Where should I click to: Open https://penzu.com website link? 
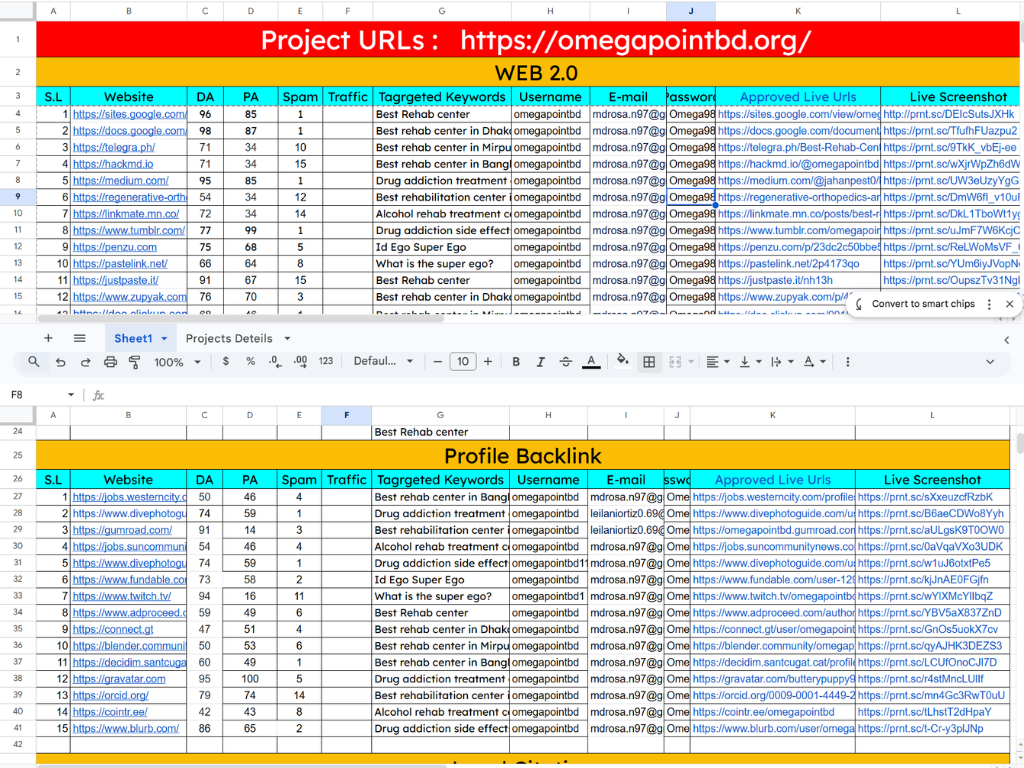point(115,247)
